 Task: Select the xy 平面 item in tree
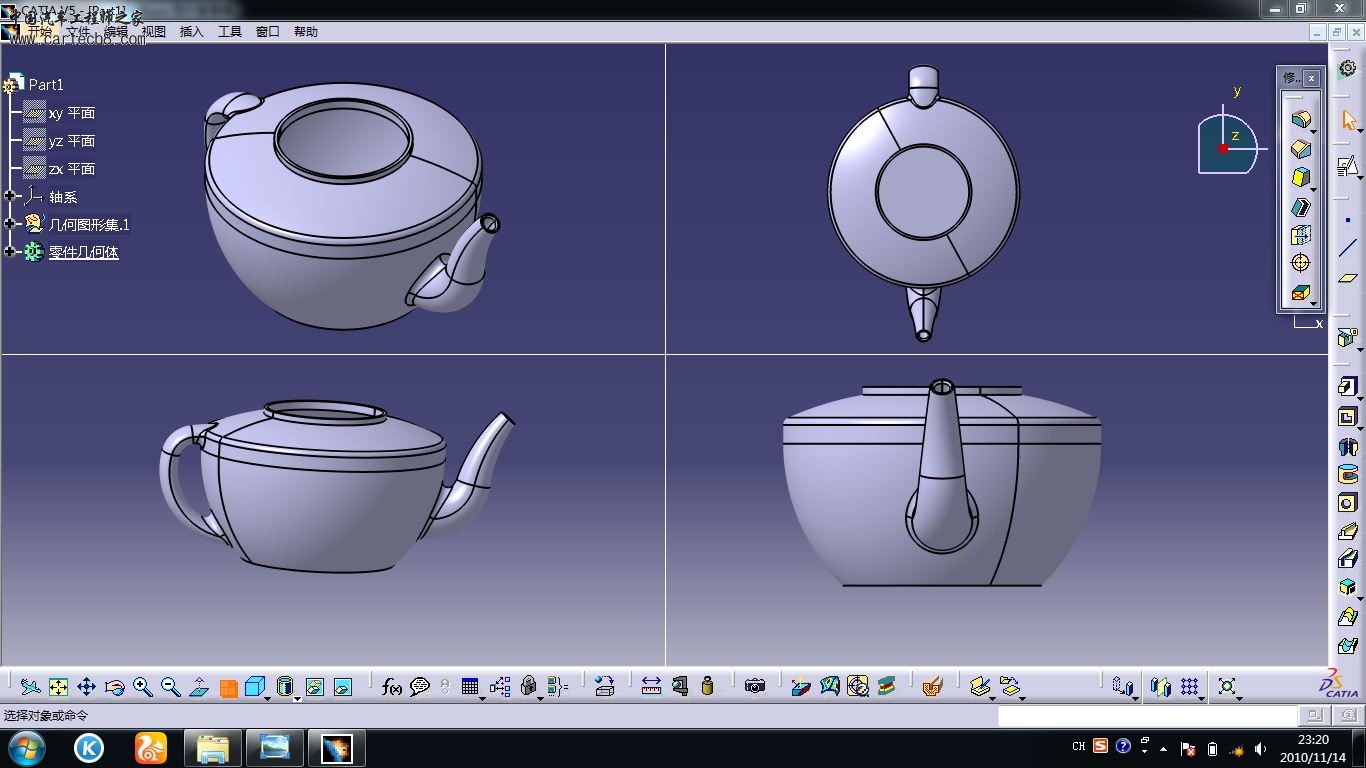[x=71, y=113]
